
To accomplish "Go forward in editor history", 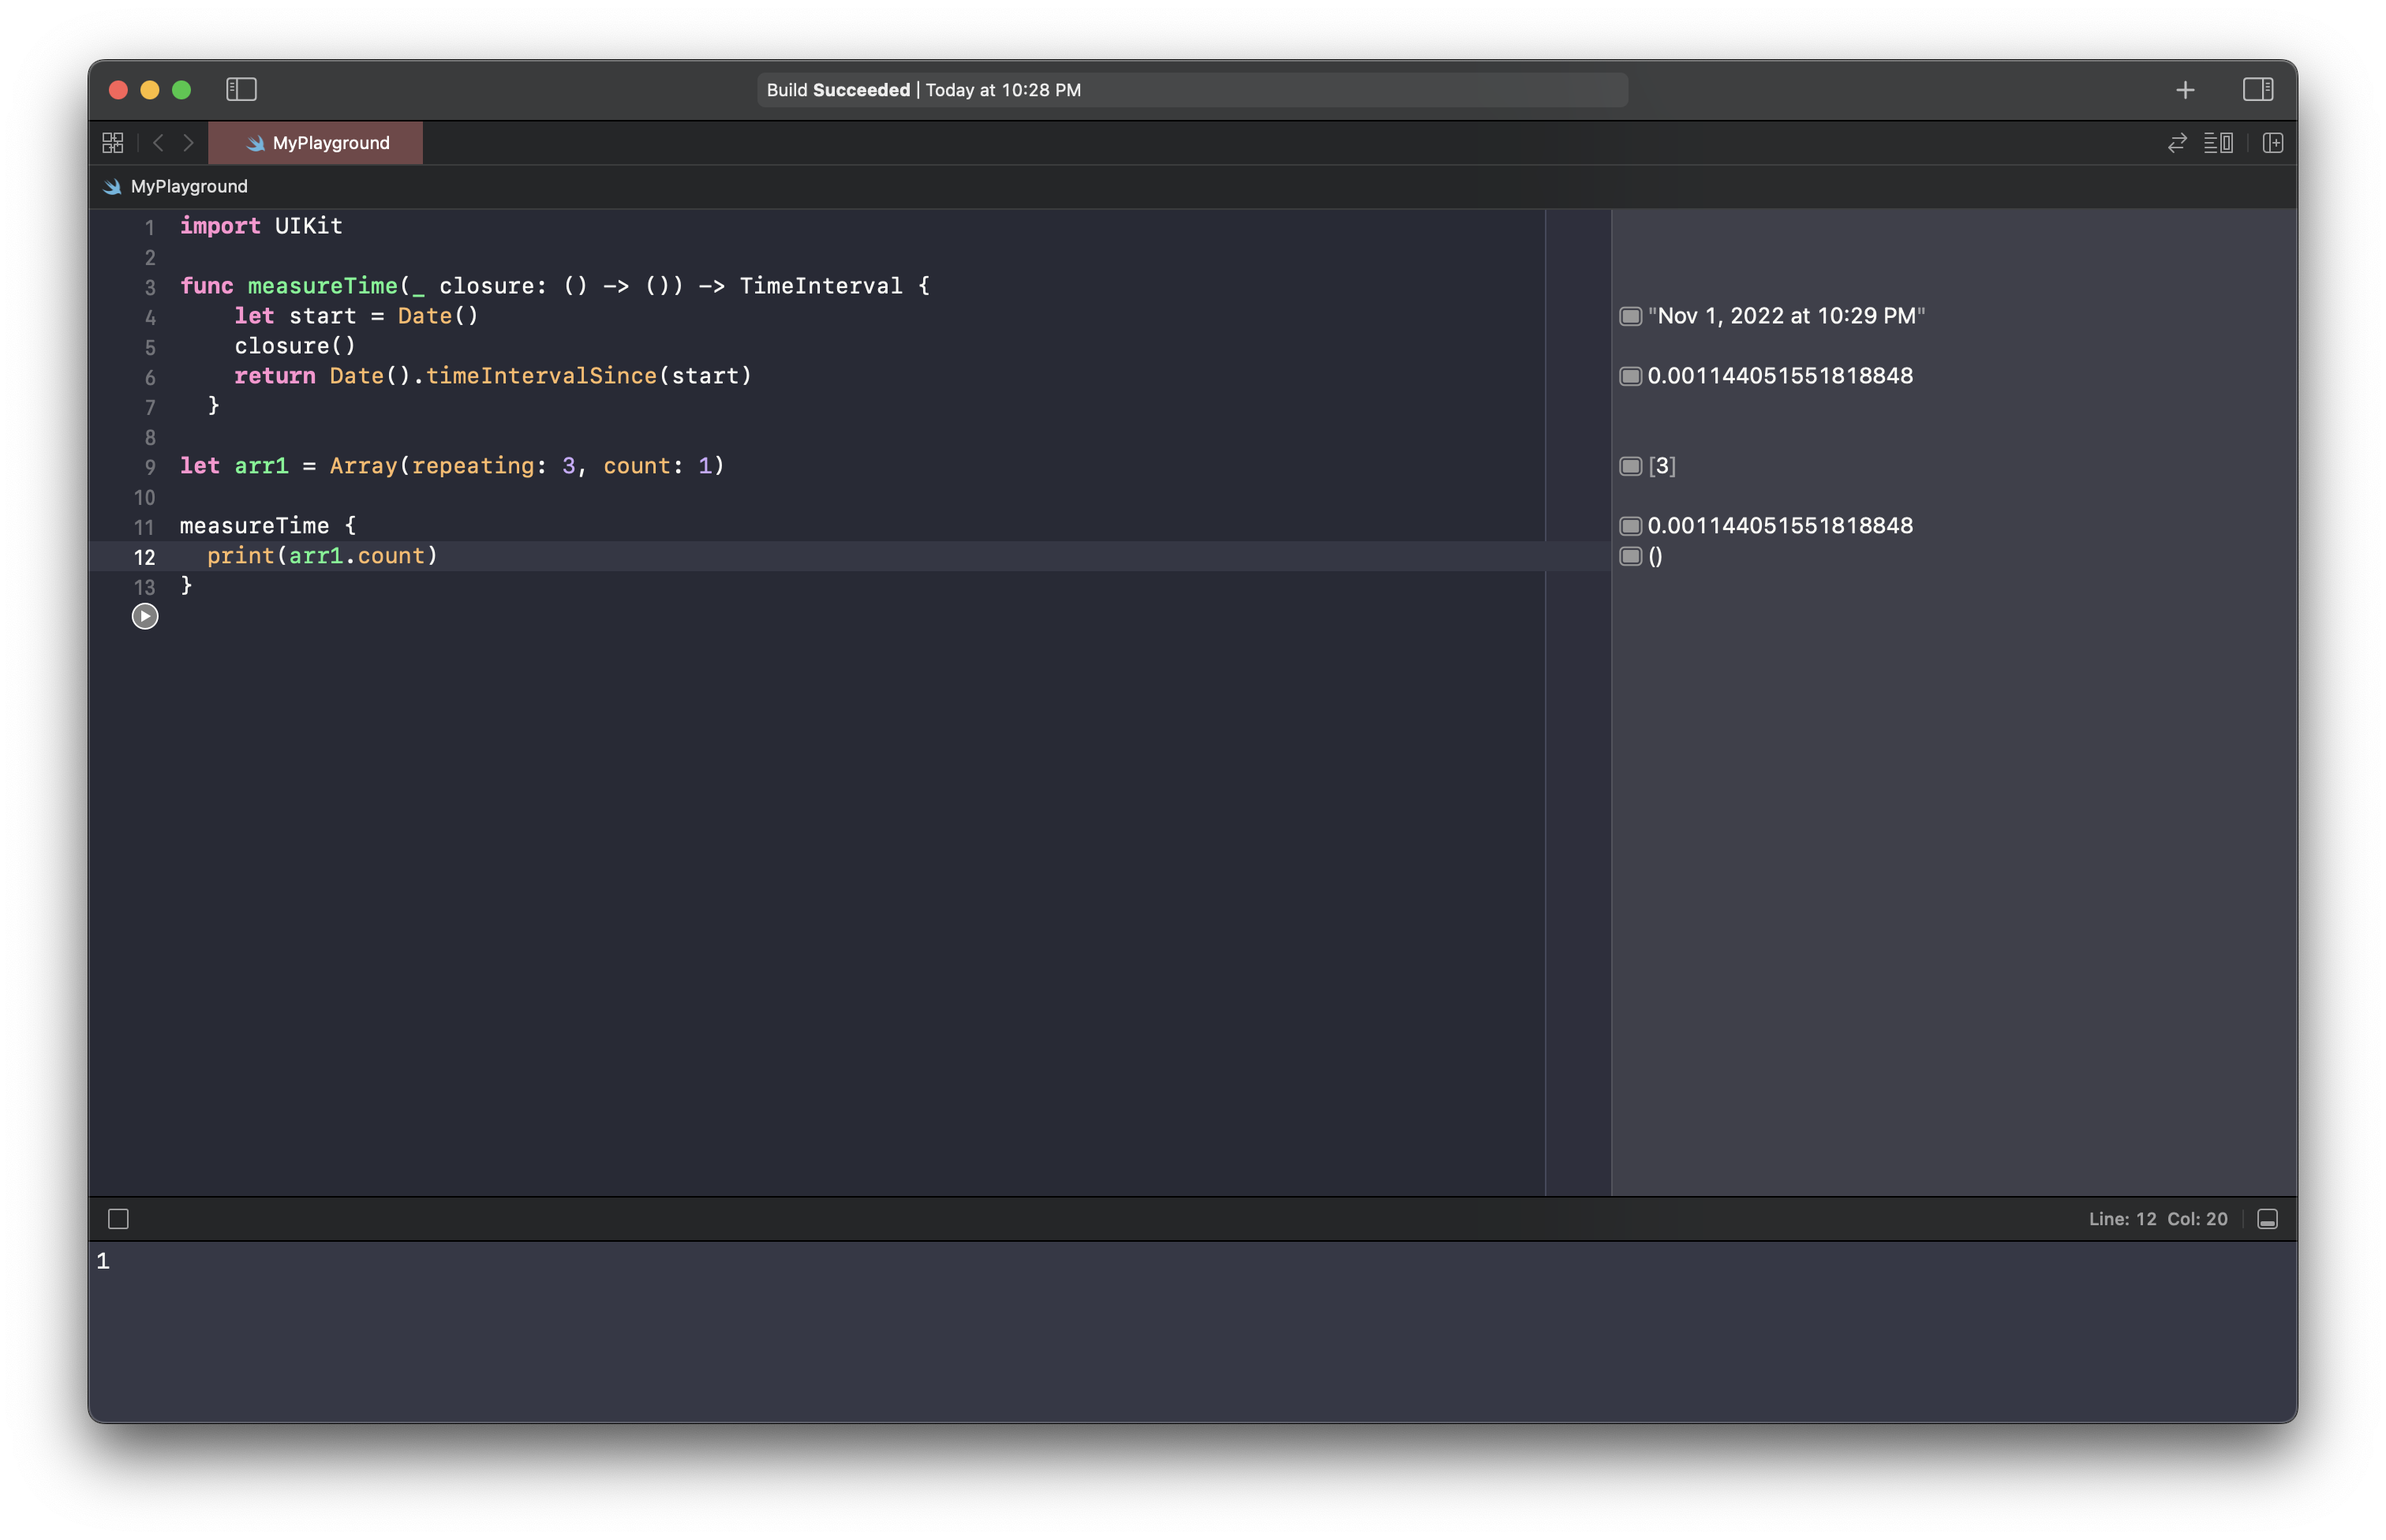I will coord(188,143).
